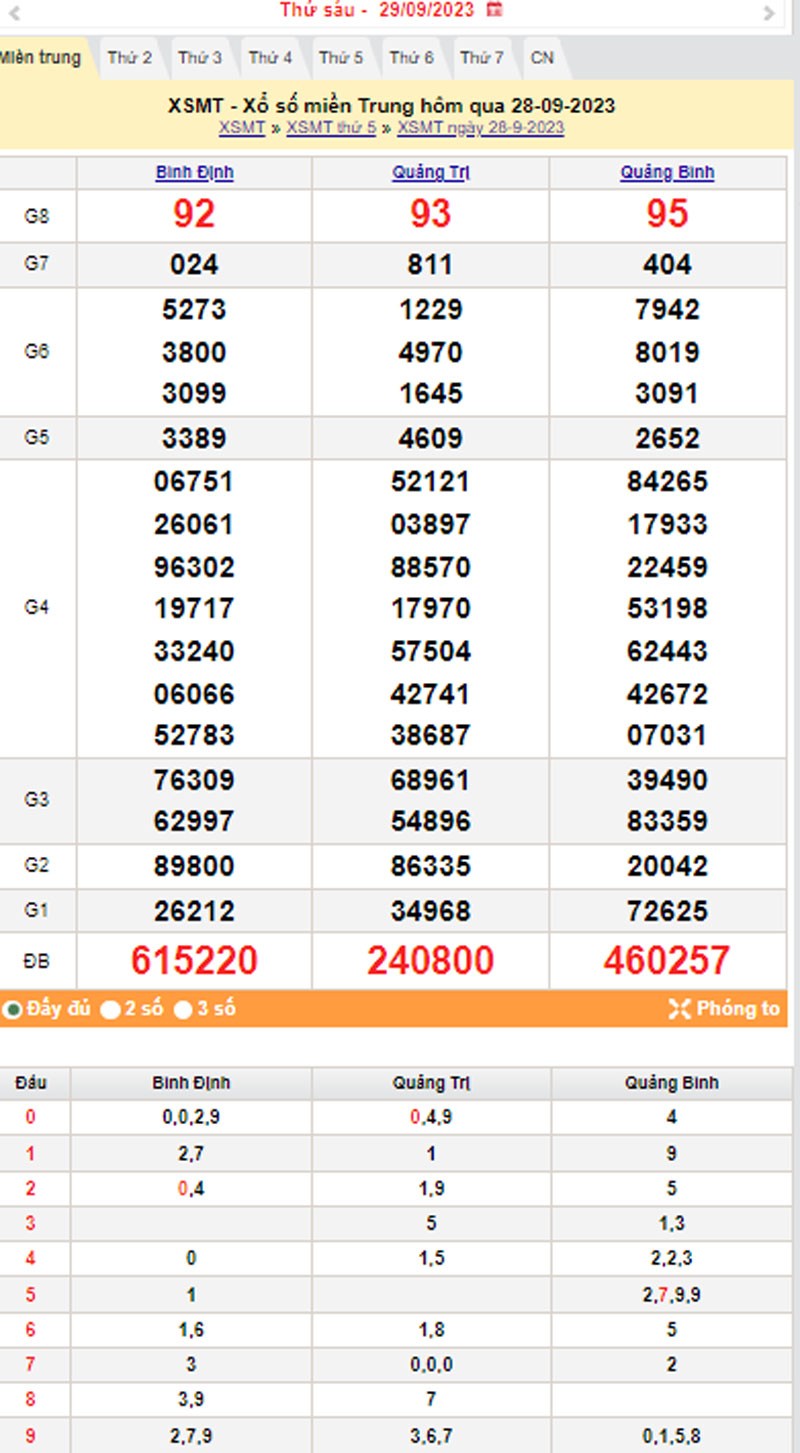Select the 2 số radio option
This screenshot has height=1453, width=800.
(x=110, y=1010)
